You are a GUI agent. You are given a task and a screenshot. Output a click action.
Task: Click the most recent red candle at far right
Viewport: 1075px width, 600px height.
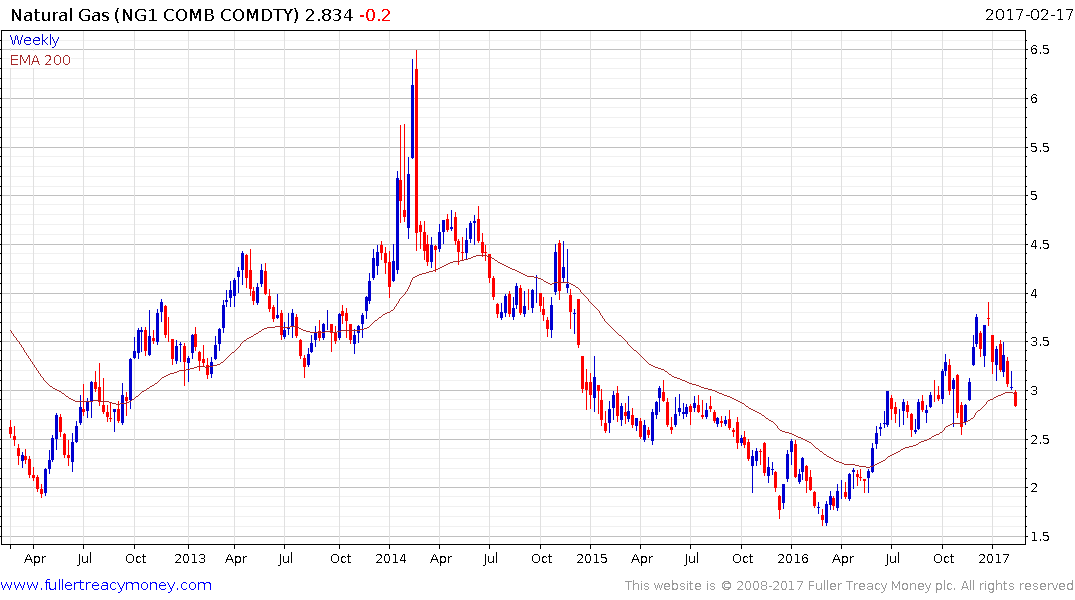1016,399
